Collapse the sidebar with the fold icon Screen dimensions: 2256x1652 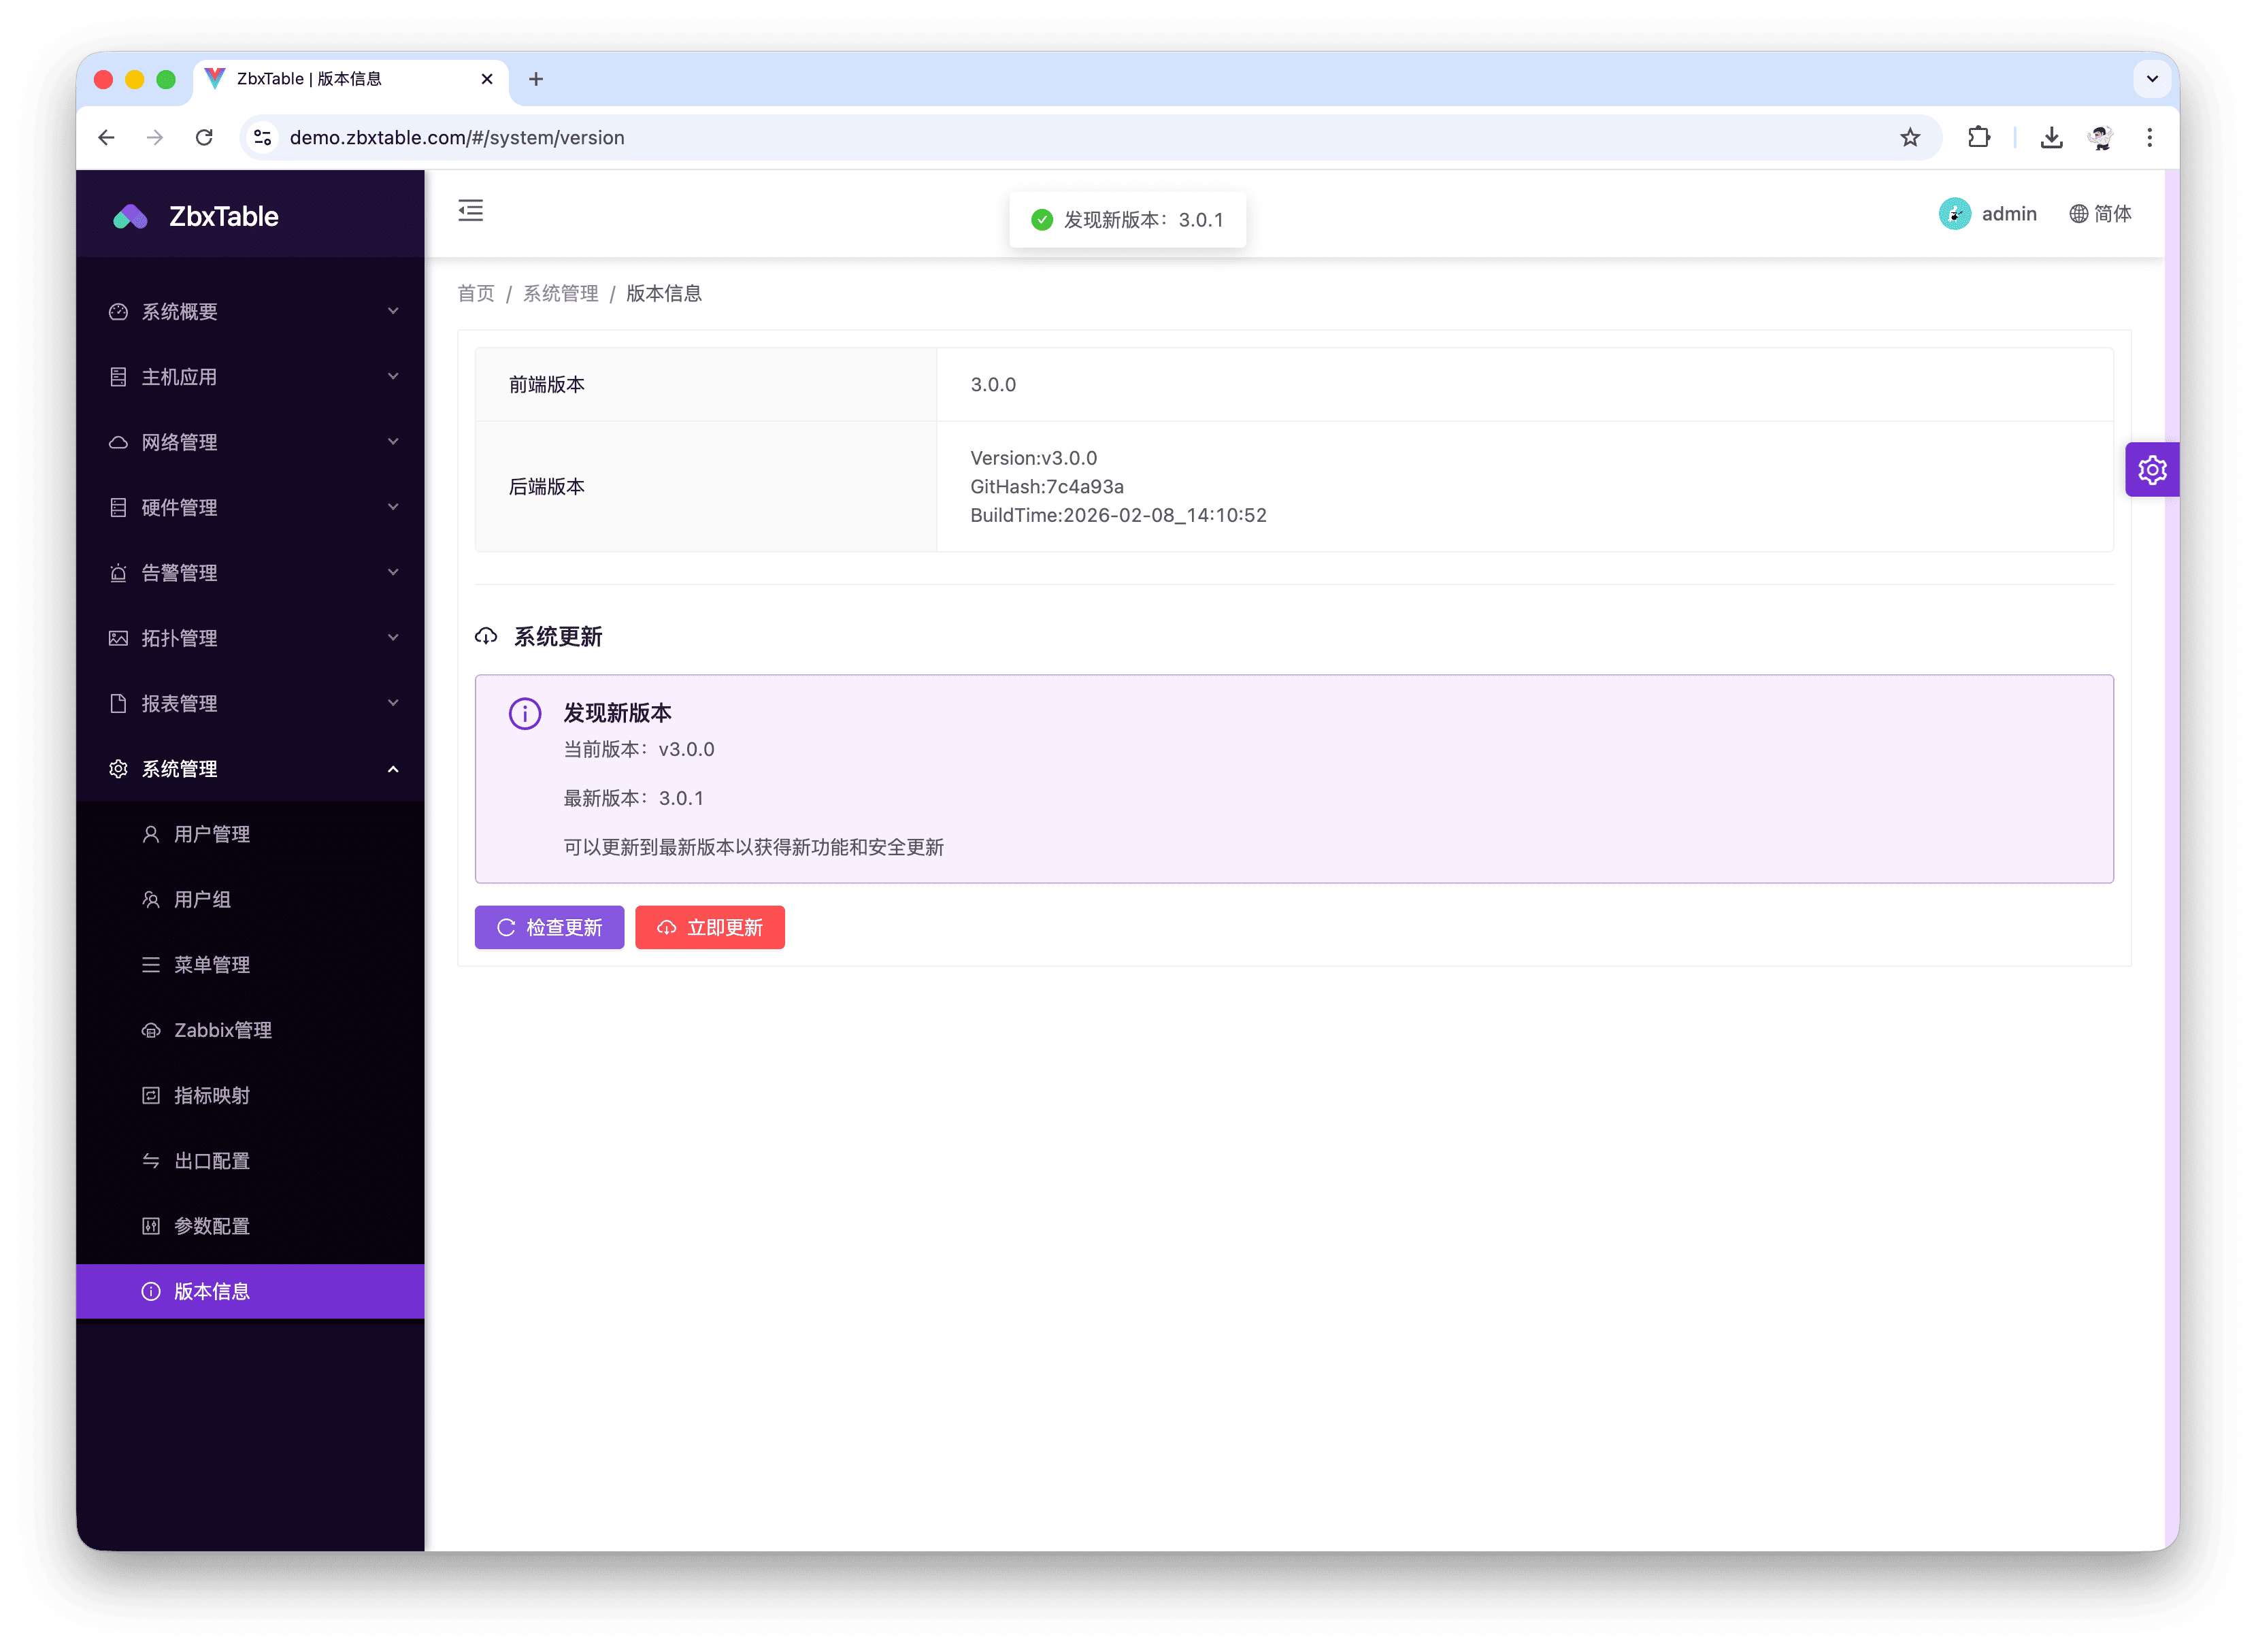click(x=470, y=210)
